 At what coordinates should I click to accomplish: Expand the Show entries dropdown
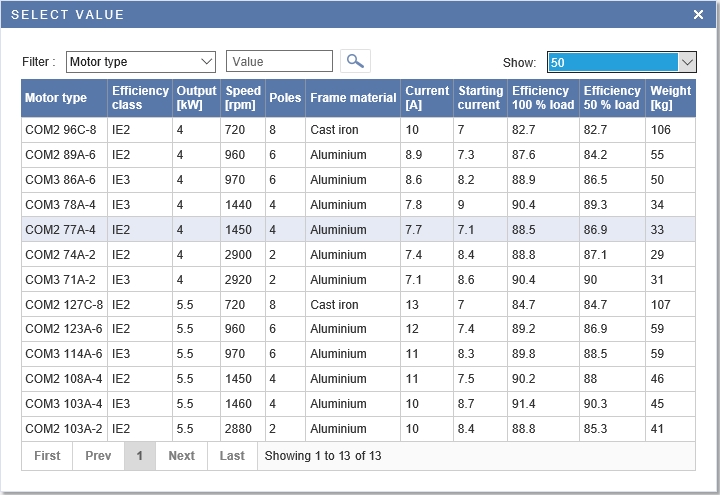621,62
